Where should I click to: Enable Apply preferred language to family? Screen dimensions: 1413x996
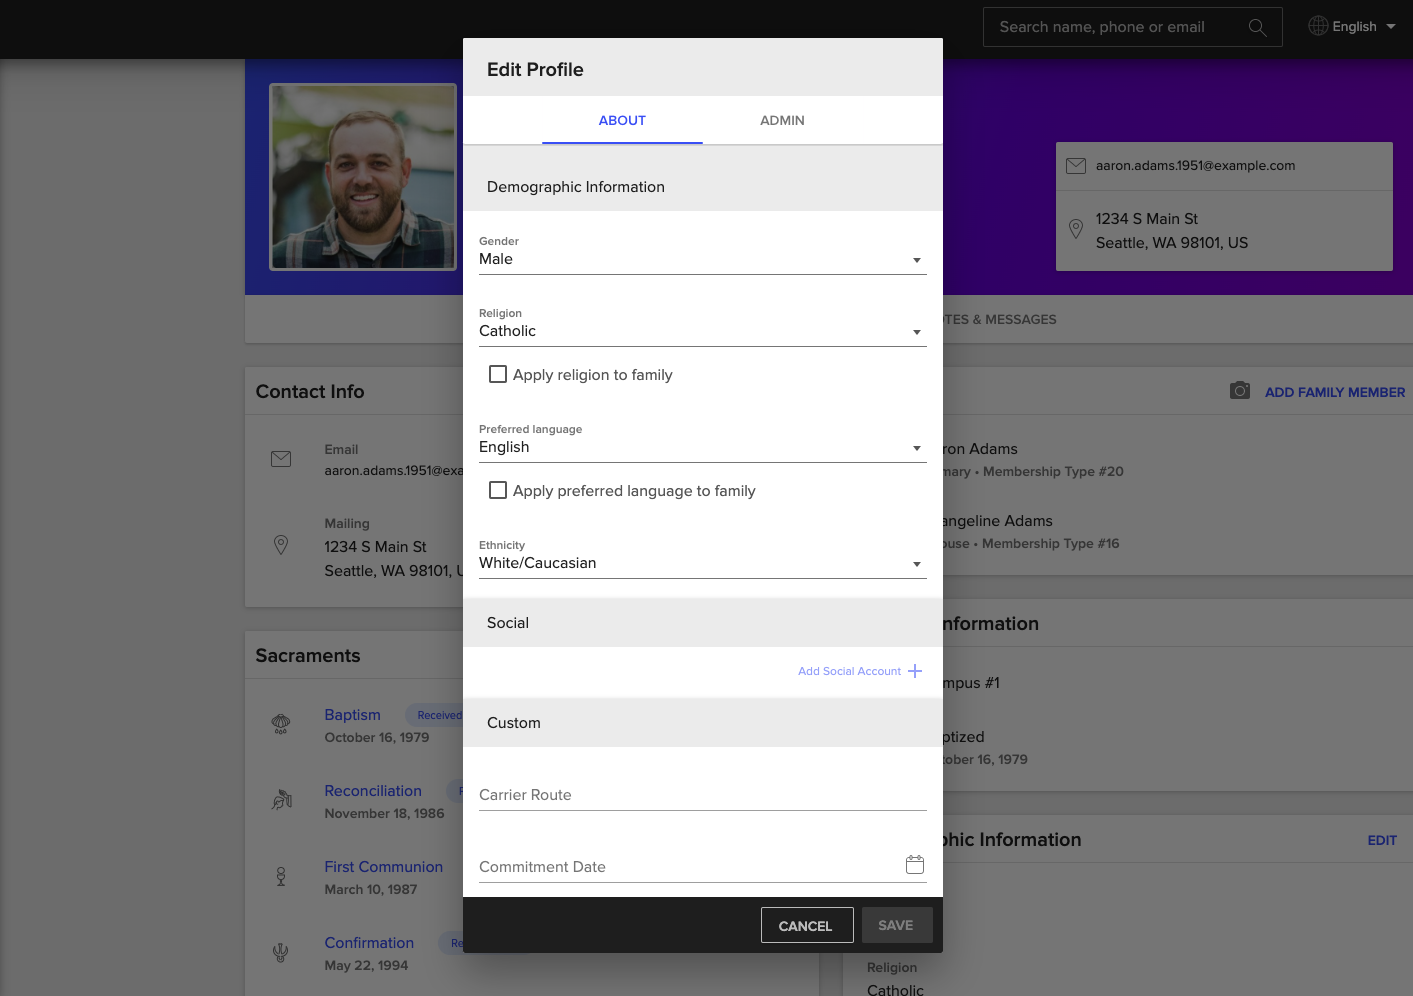coord(498,490)
